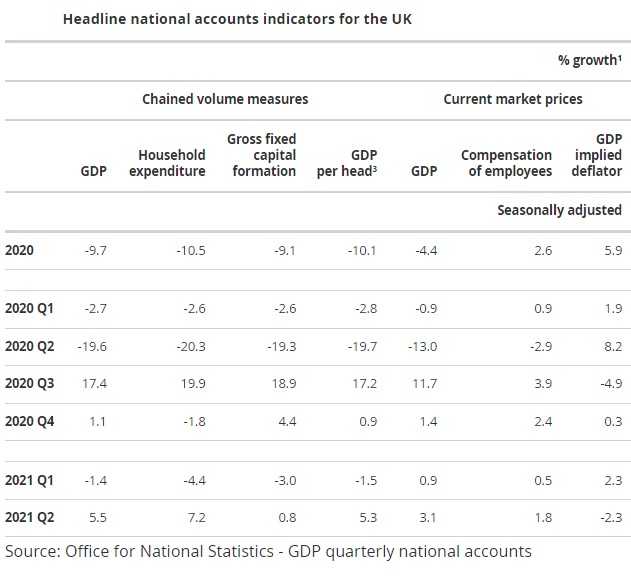Select the '2020 Q4' row label
The height and width of the screenshot is (580, 631).
[x=30, y=421]
